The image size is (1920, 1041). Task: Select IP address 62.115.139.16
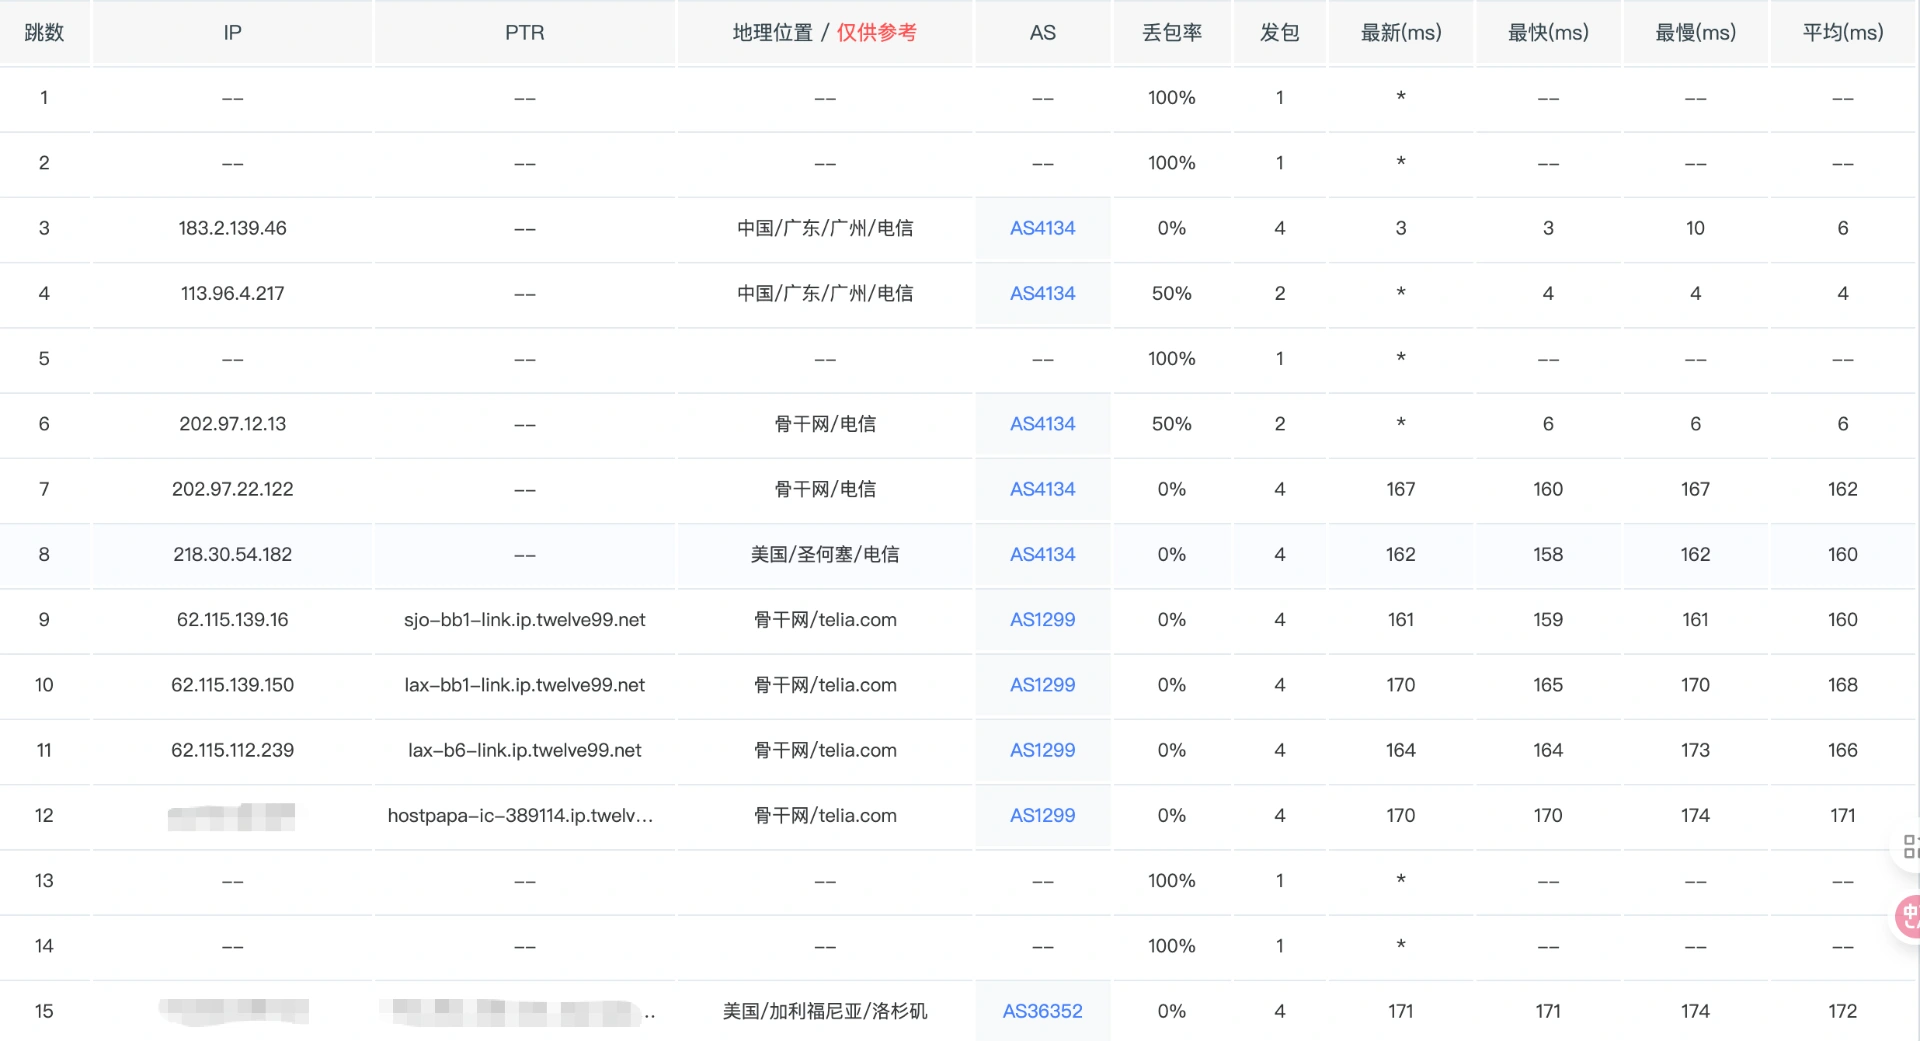[232, 620]
